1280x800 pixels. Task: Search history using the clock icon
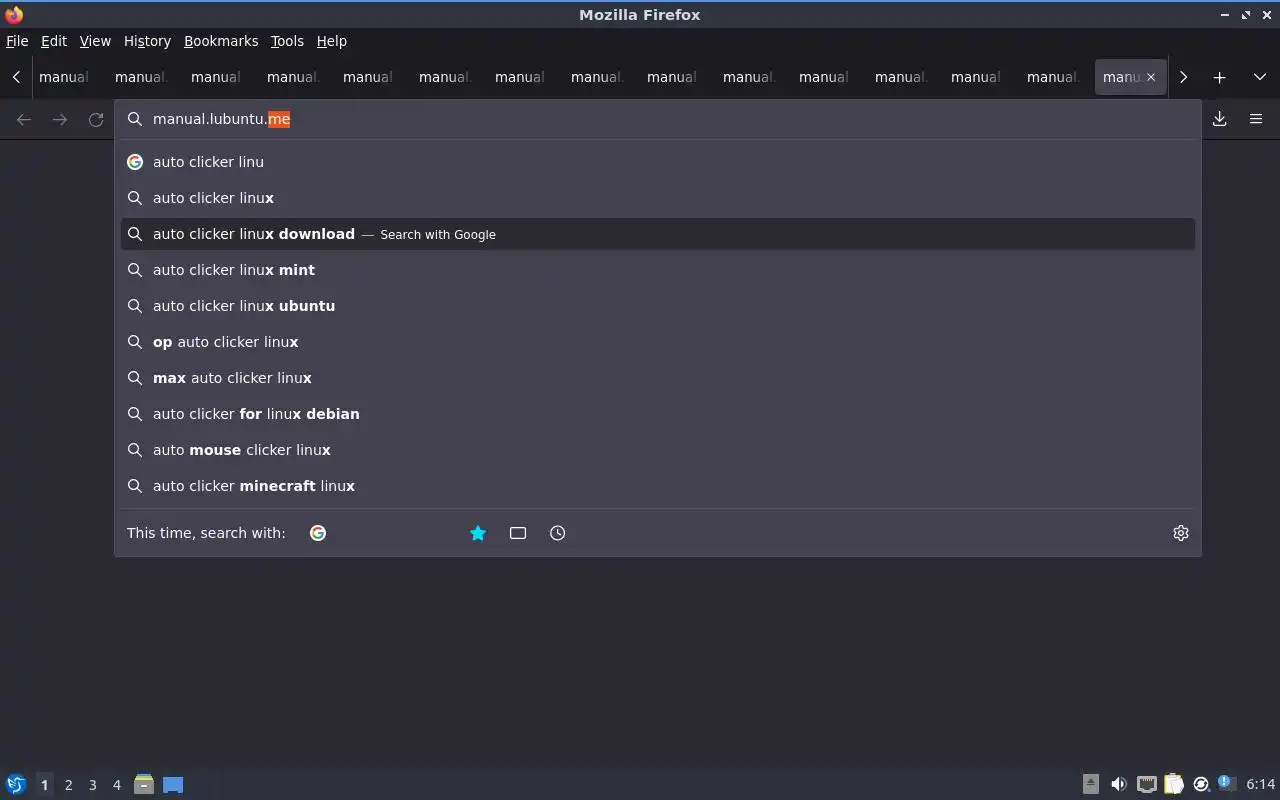(558, 533)
